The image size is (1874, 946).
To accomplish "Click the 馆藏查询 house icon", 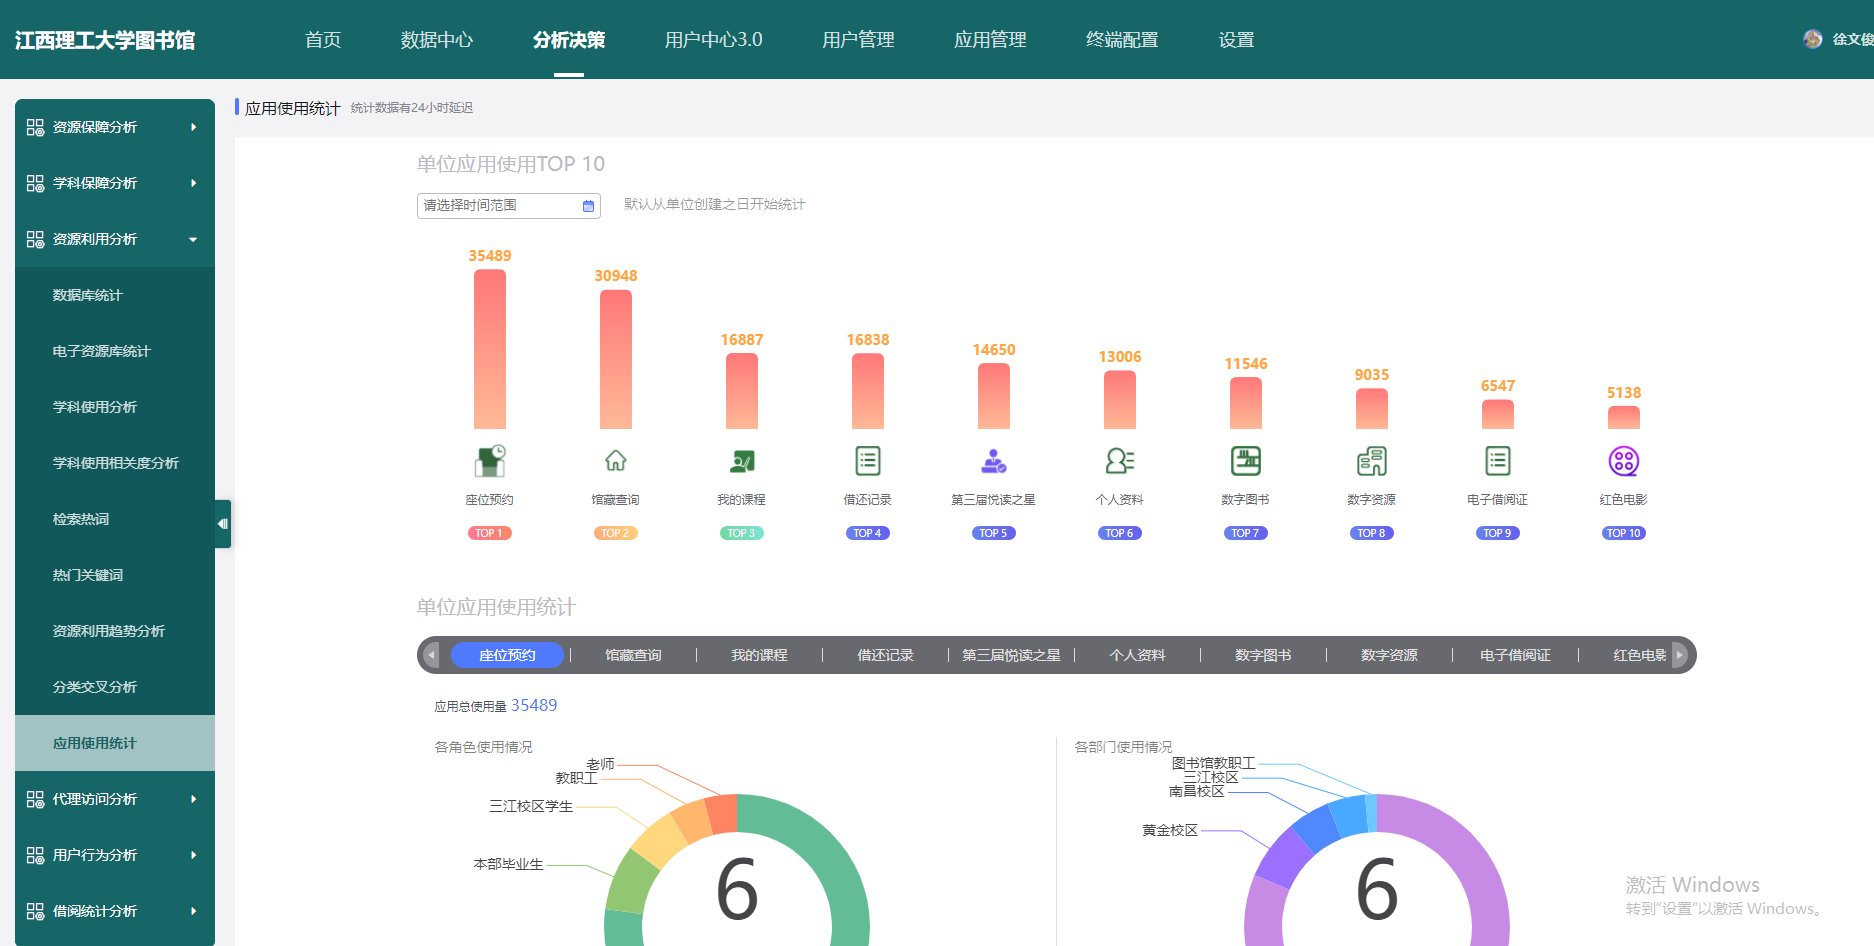I will (615, 461).
